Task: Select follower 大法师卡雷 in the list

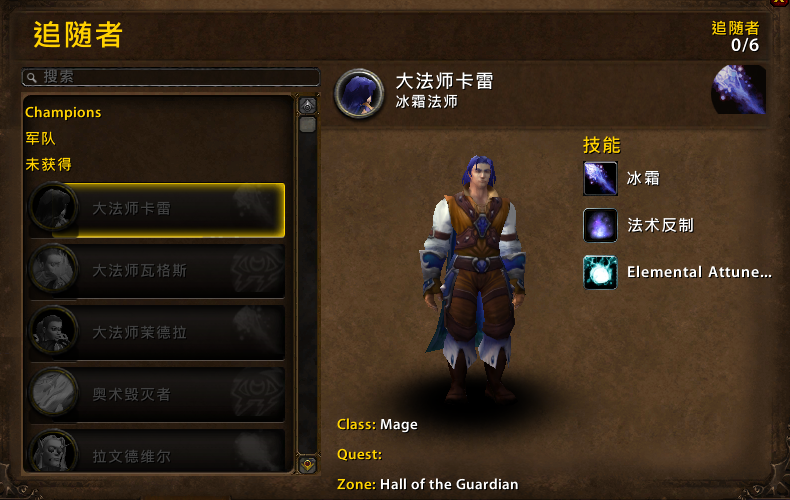Action: tap(157, 210)
